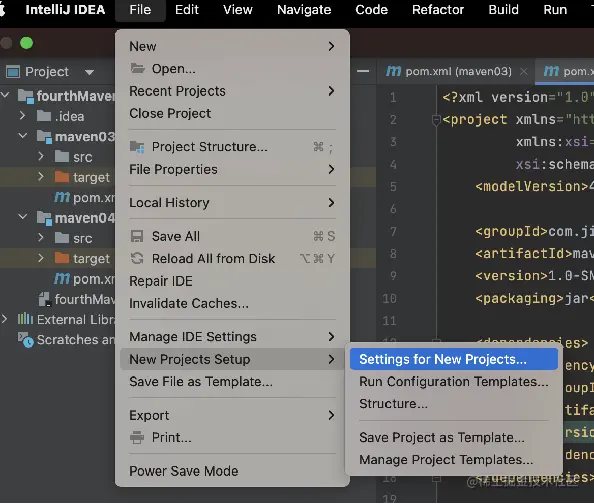The image size is (594, 504).
Task: Select New Projects Setup entry
Action: 232,359
